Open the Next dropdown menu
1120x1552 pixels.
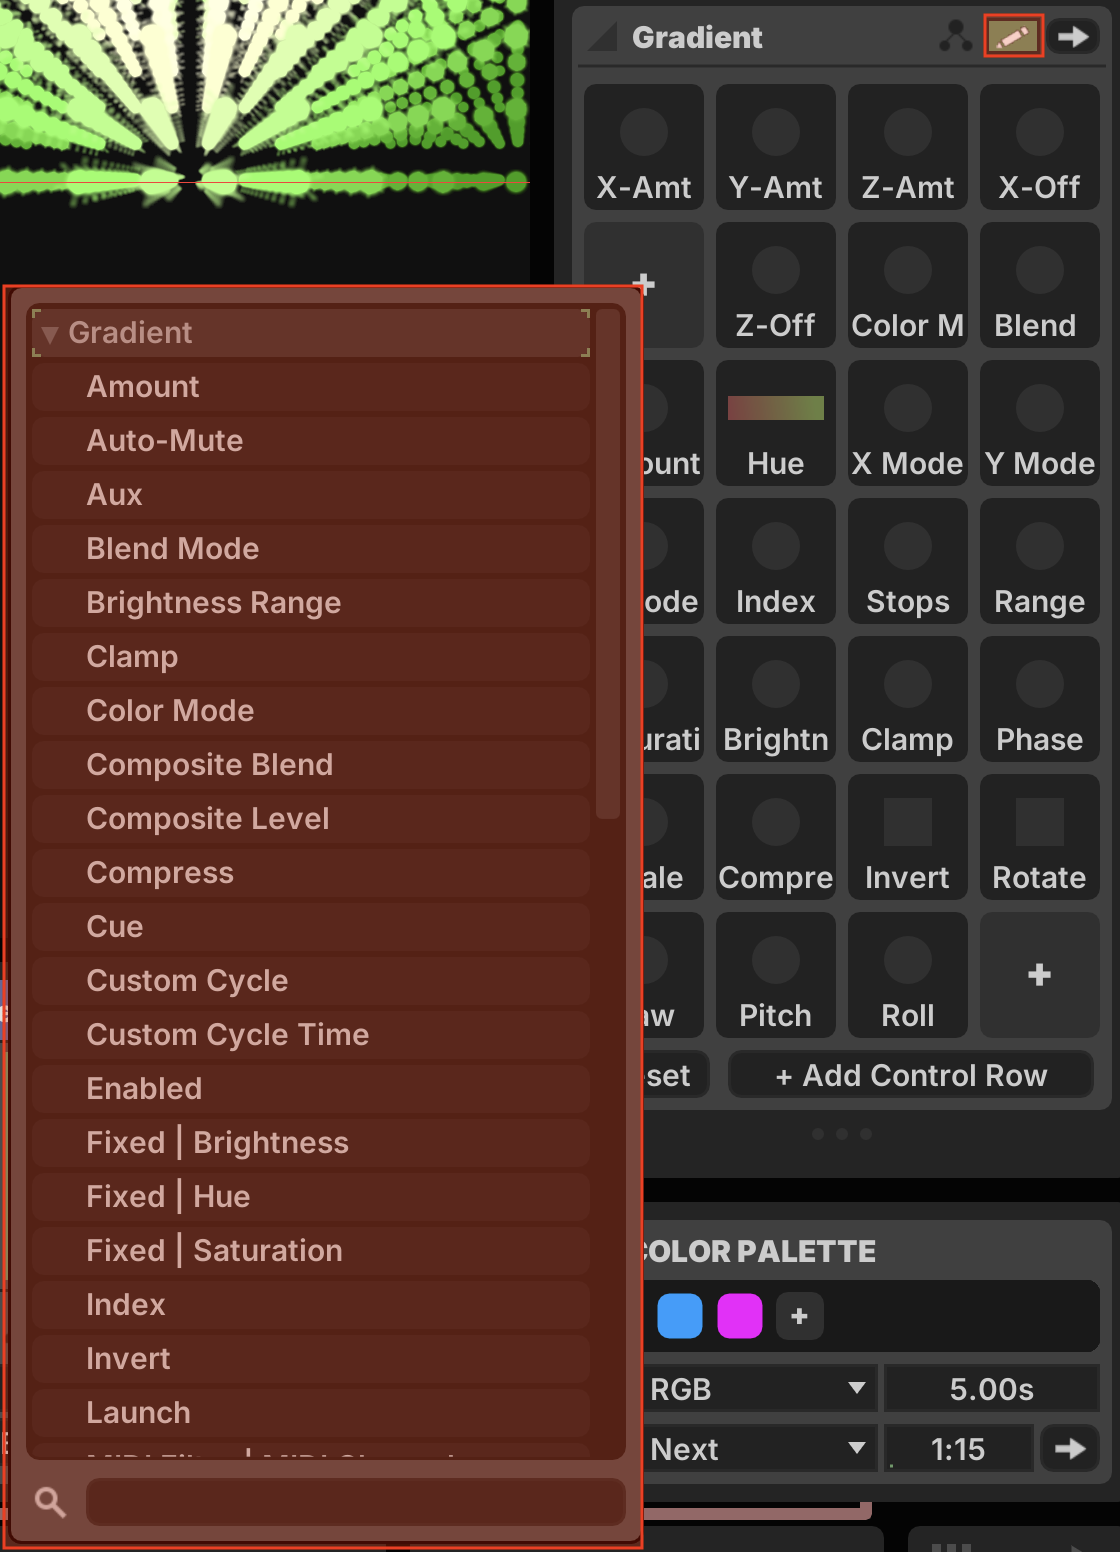tap(758, 1448)
